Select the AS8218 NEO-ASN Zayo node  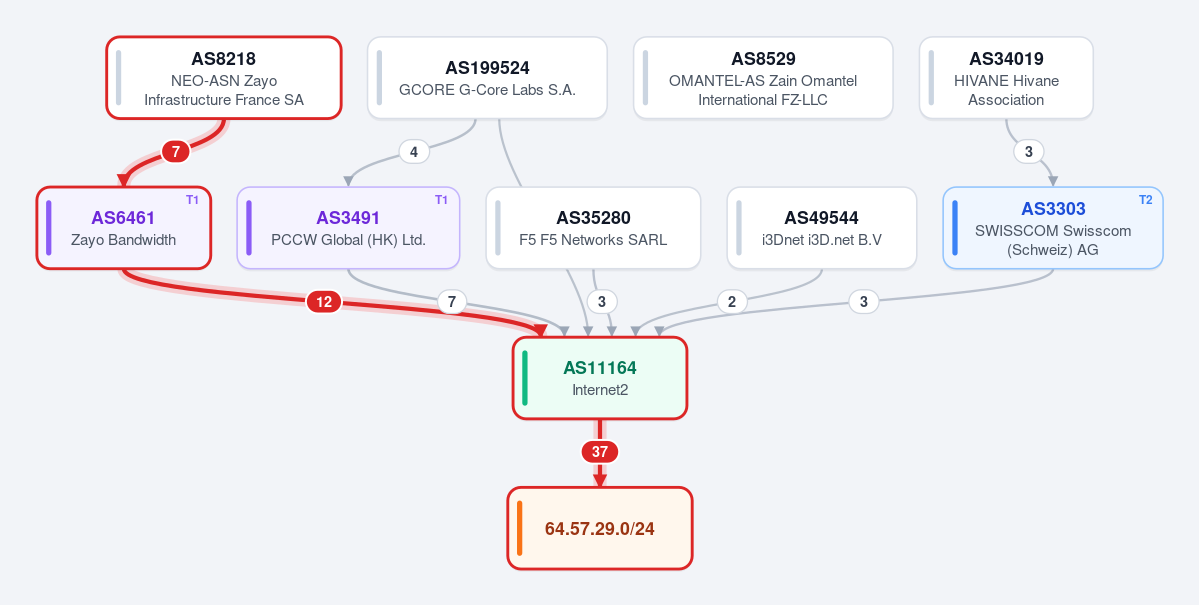(x=223, y=78)
